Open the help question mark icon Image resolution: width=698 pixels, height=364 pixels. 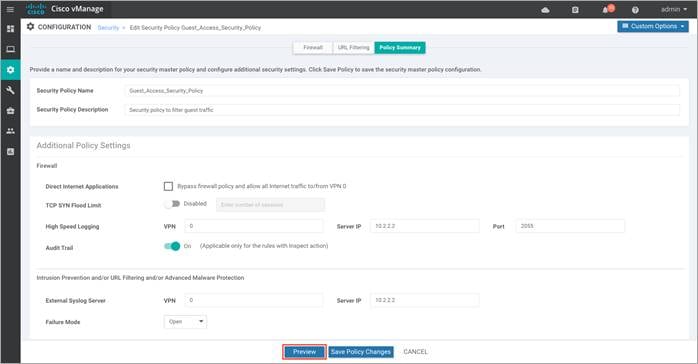(x=635, y=10)
